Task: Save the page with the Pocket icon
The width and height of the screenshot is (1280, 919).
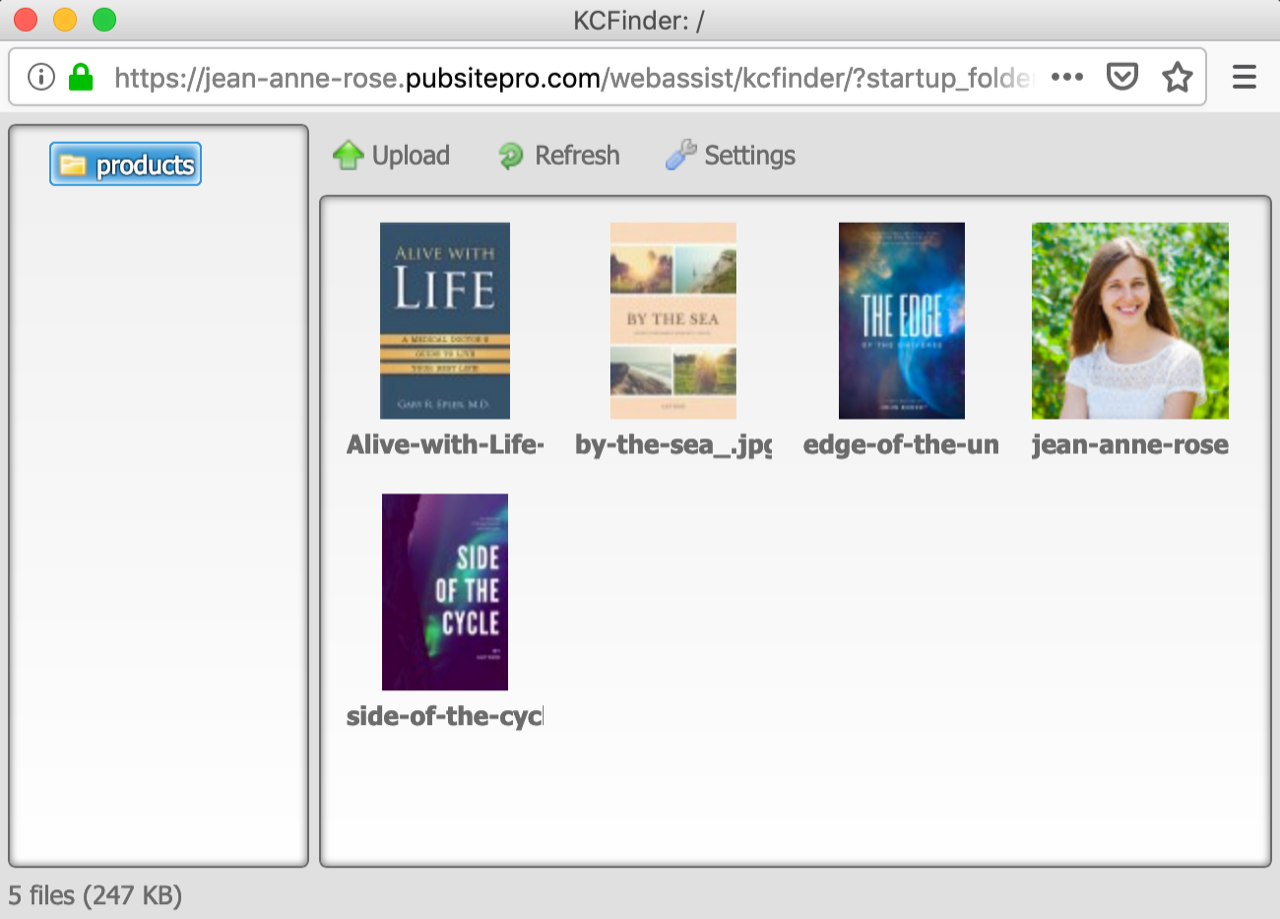Action: click(x=1122, y=77)
